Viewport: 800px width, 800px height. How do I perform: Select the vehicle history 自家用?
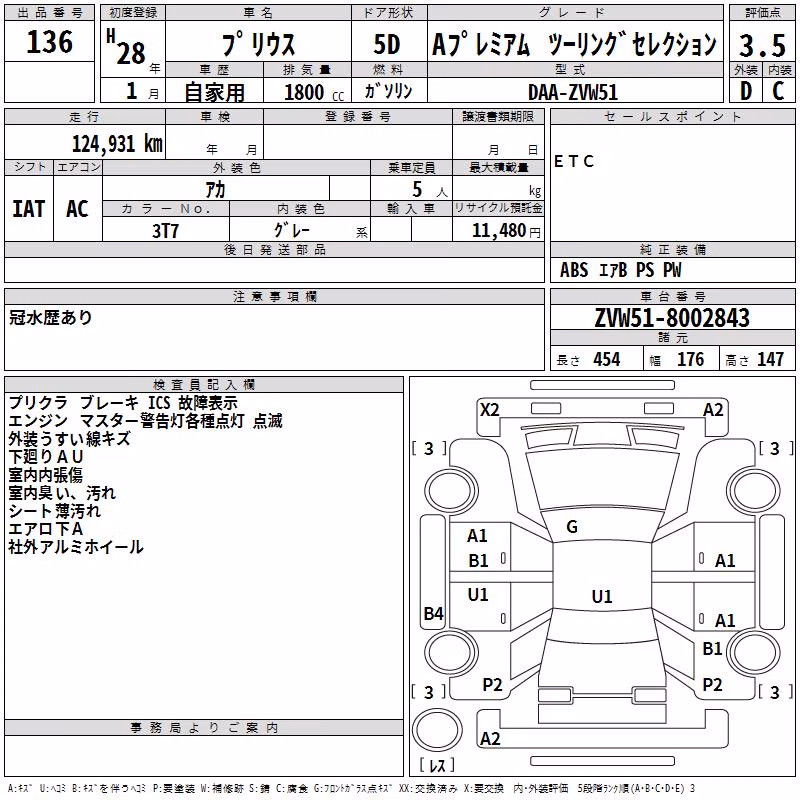214,92
